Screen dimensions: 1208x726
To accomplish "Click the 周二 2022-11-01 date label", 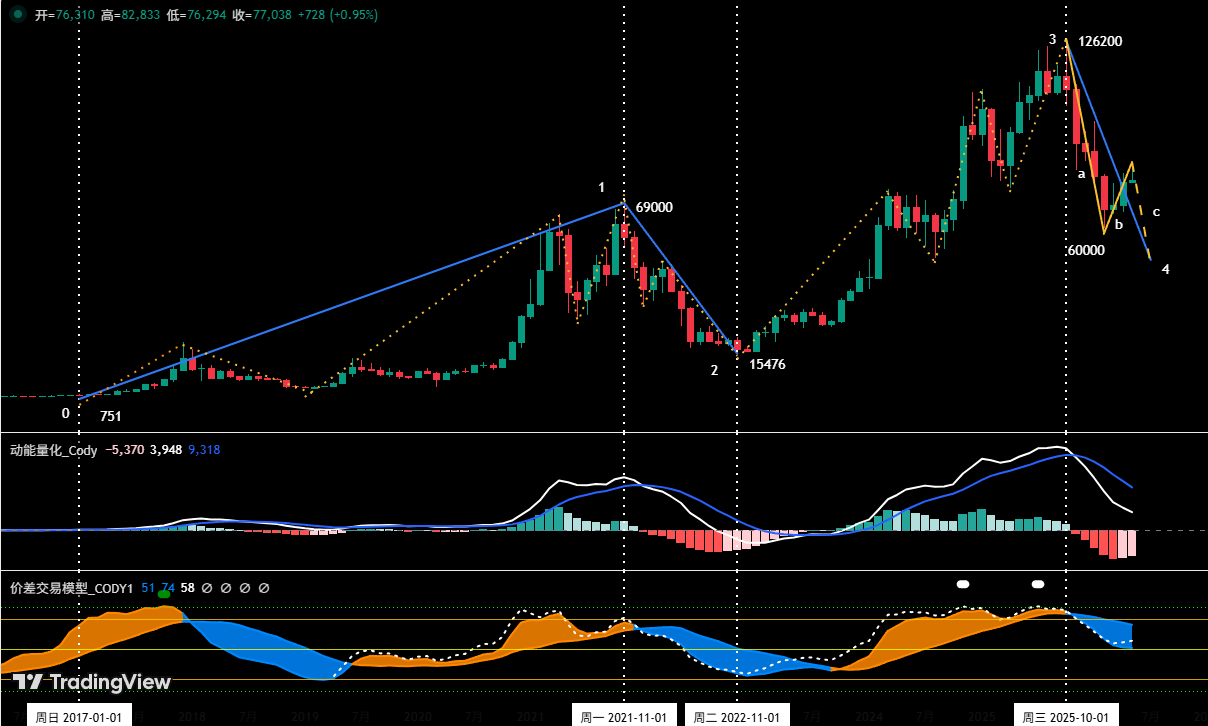I will (x=737, y=716).
